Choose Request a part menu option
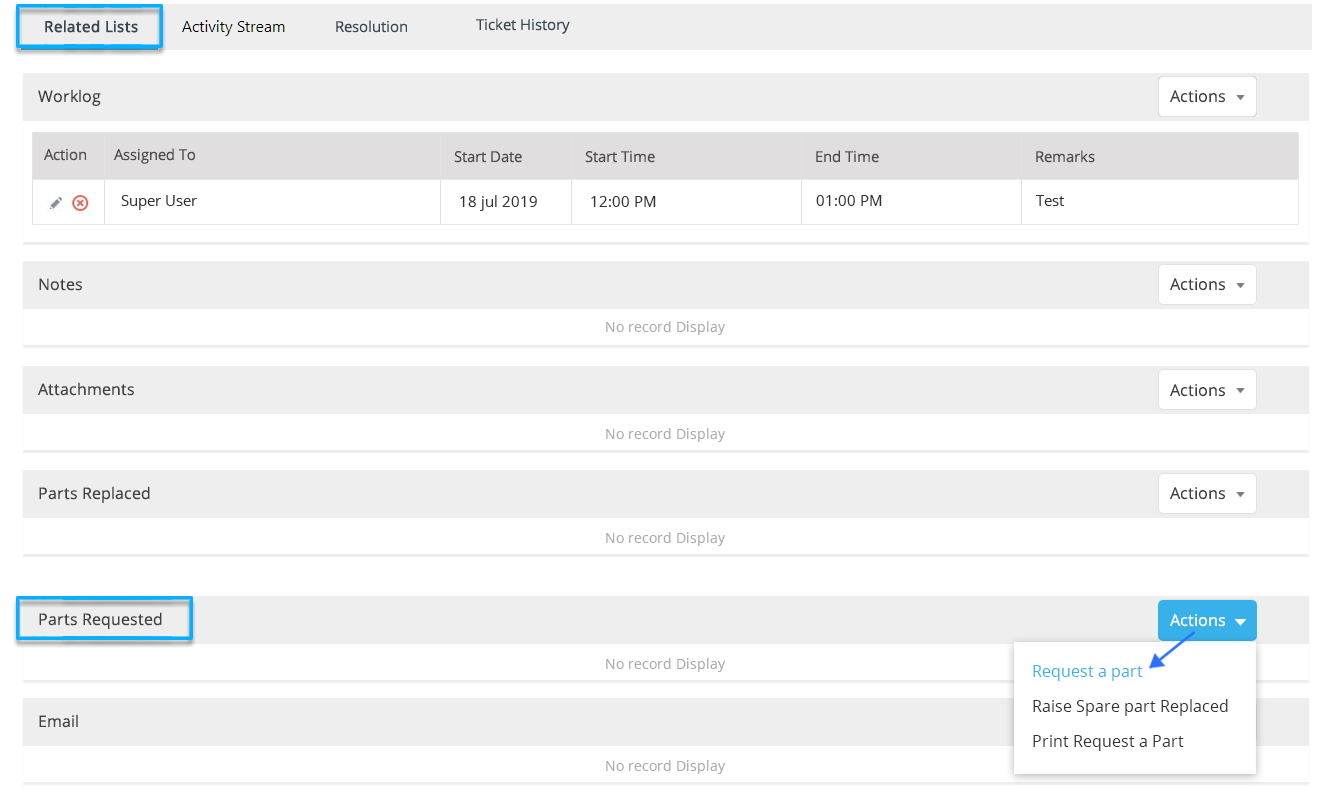Screen dimensions: 1327x796 [x=1087, y=671]
